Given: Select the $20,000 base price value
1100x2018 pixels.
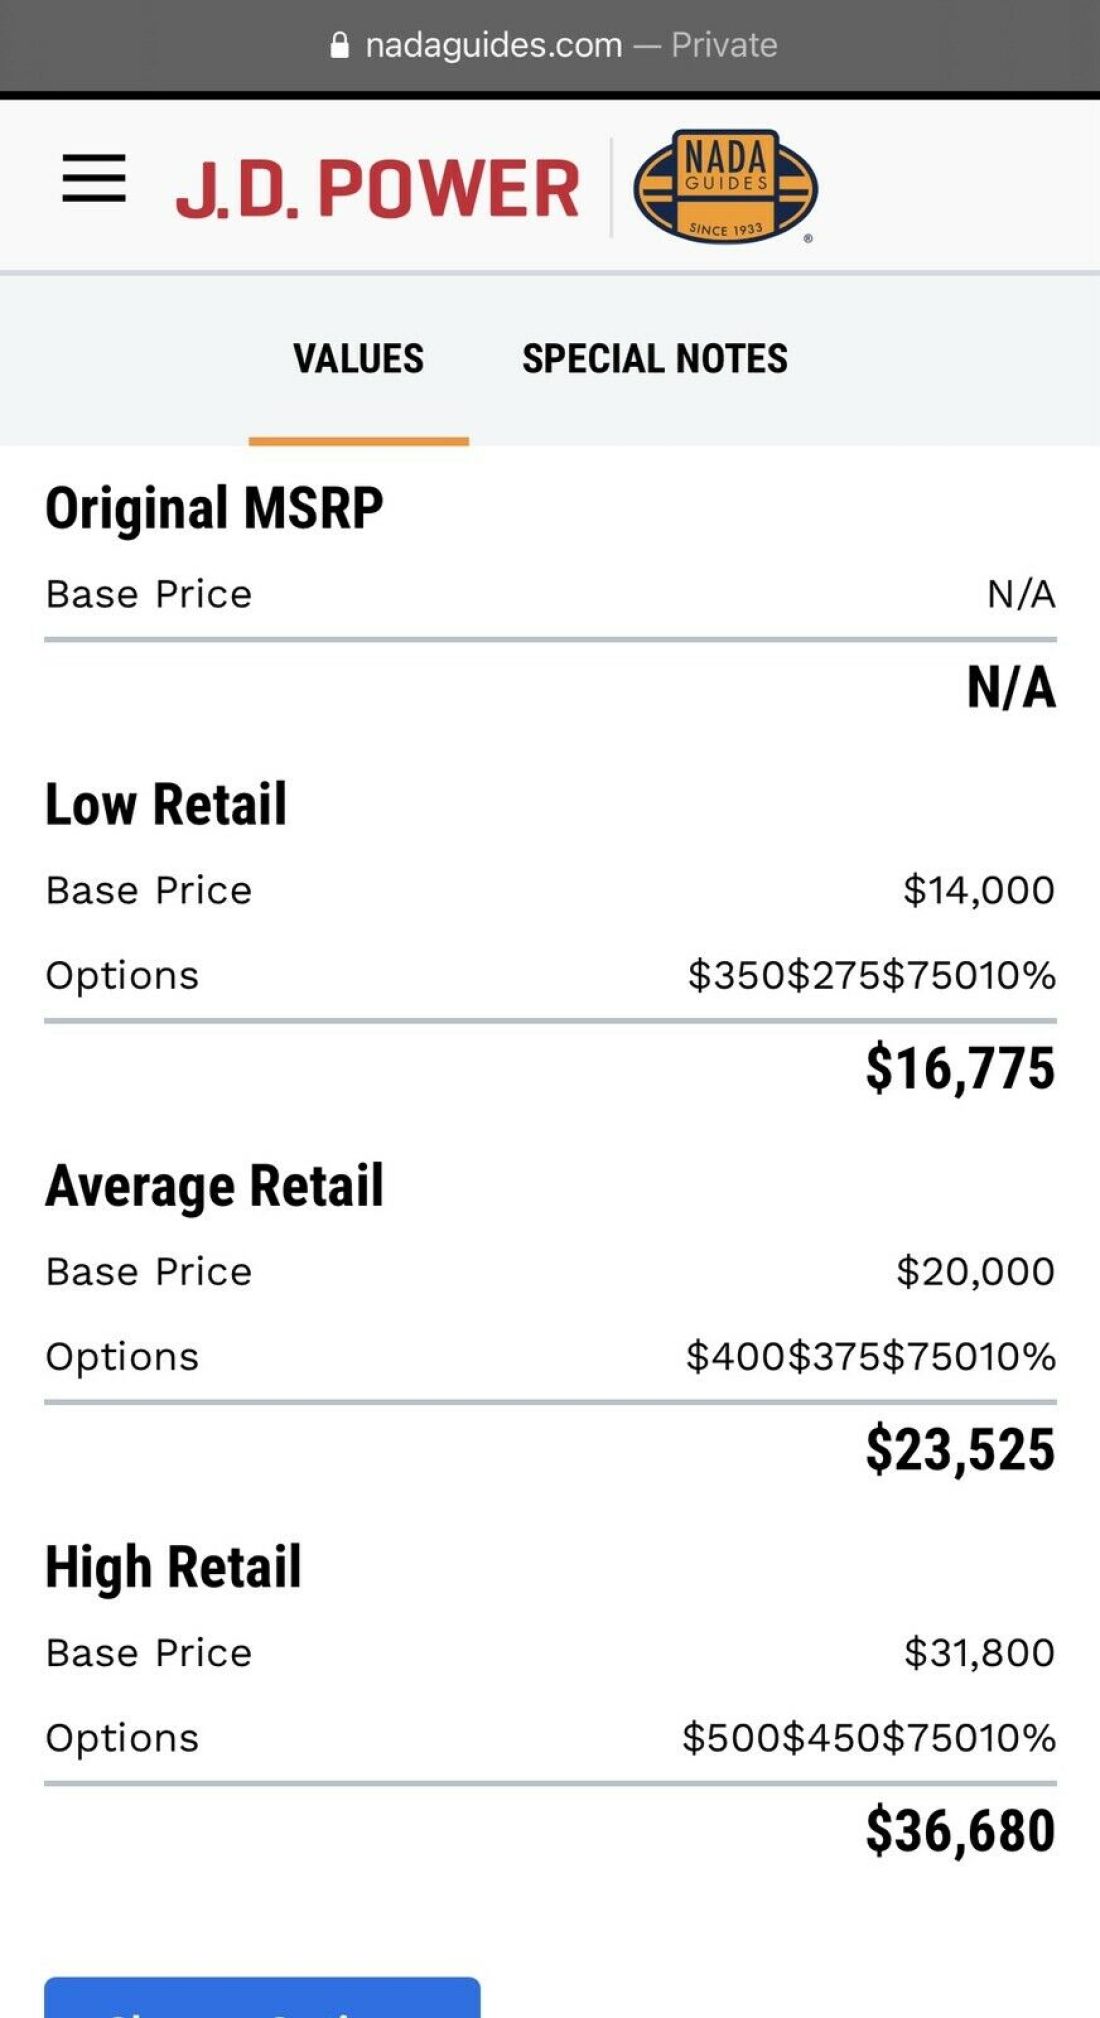Looking at the screenshot, I should click(975, 1272).
